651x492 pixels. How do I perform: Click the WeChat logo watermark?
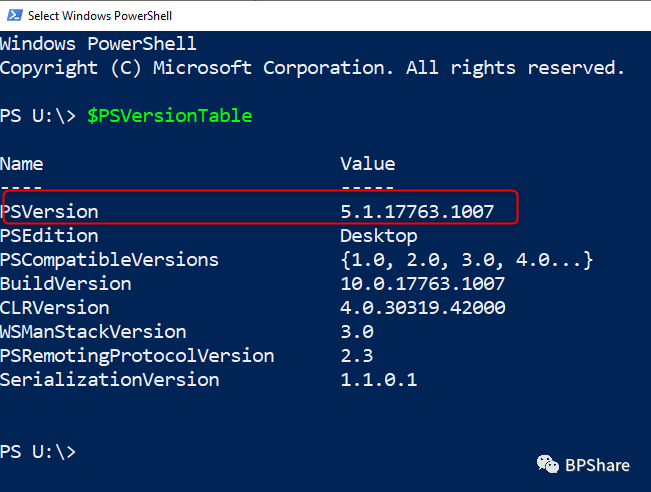point(549,463)
